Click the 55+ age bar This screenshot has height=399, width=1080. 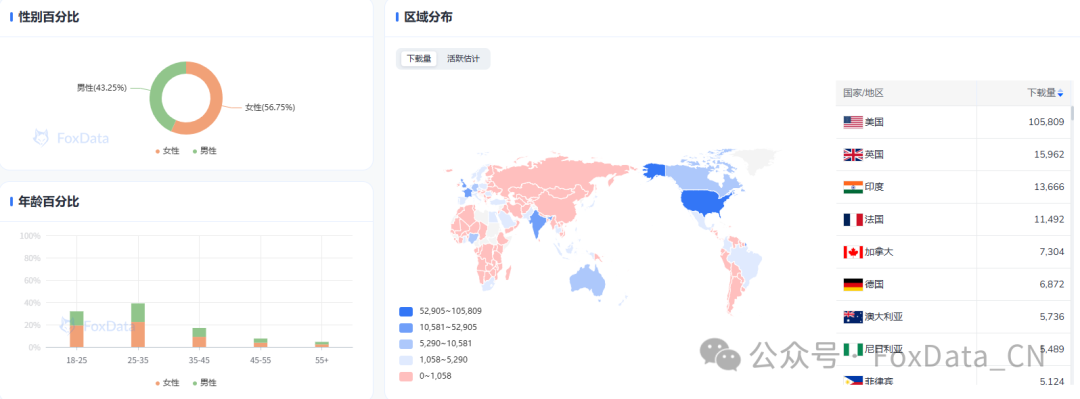(x=322, y=345)
